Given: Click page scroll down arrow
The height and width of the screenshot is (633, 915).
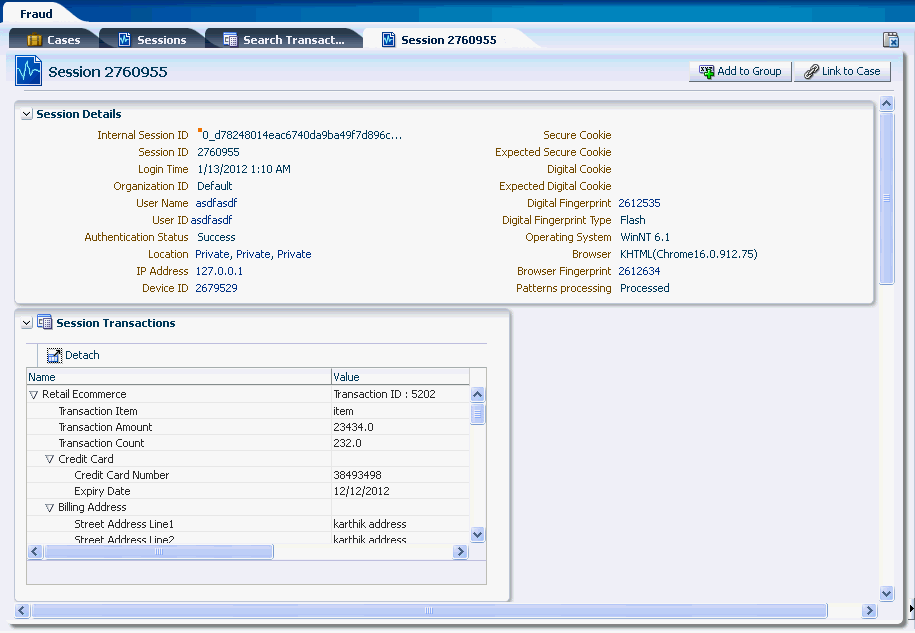Looking at the screenshot, I should pos(886,594).
